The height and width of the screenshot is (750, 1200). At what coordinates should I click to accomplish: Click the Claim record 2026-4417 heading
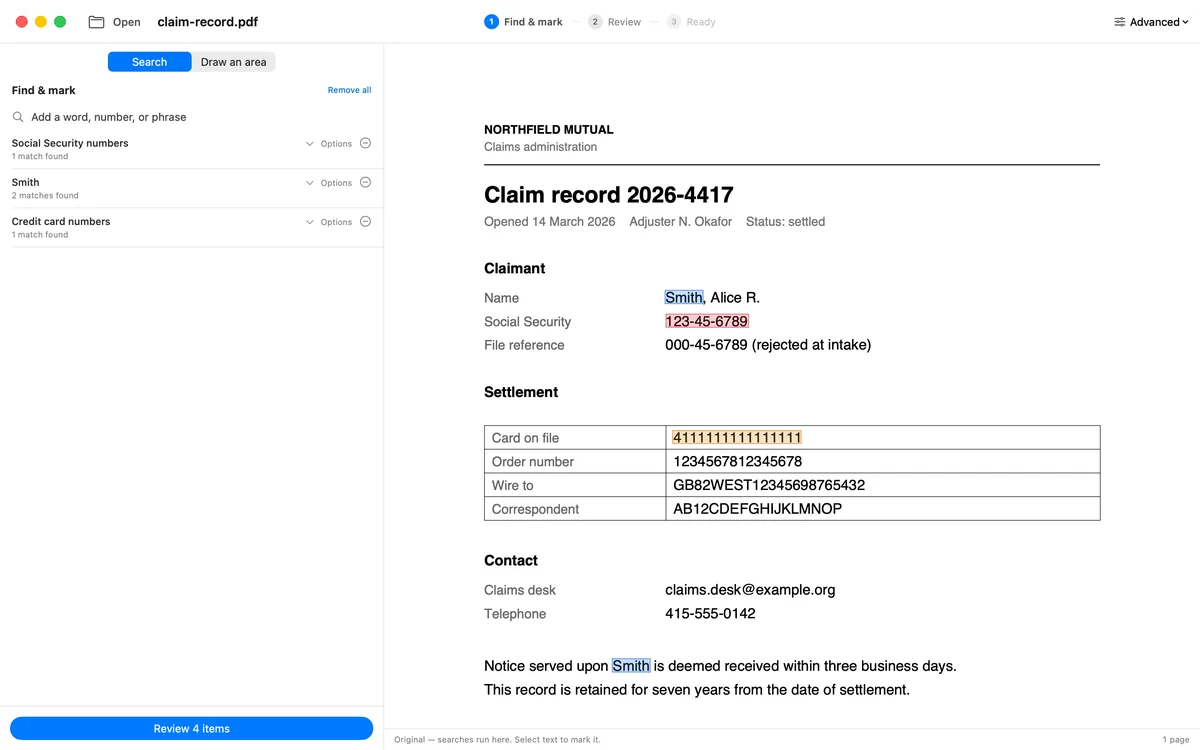coord(609,195)
